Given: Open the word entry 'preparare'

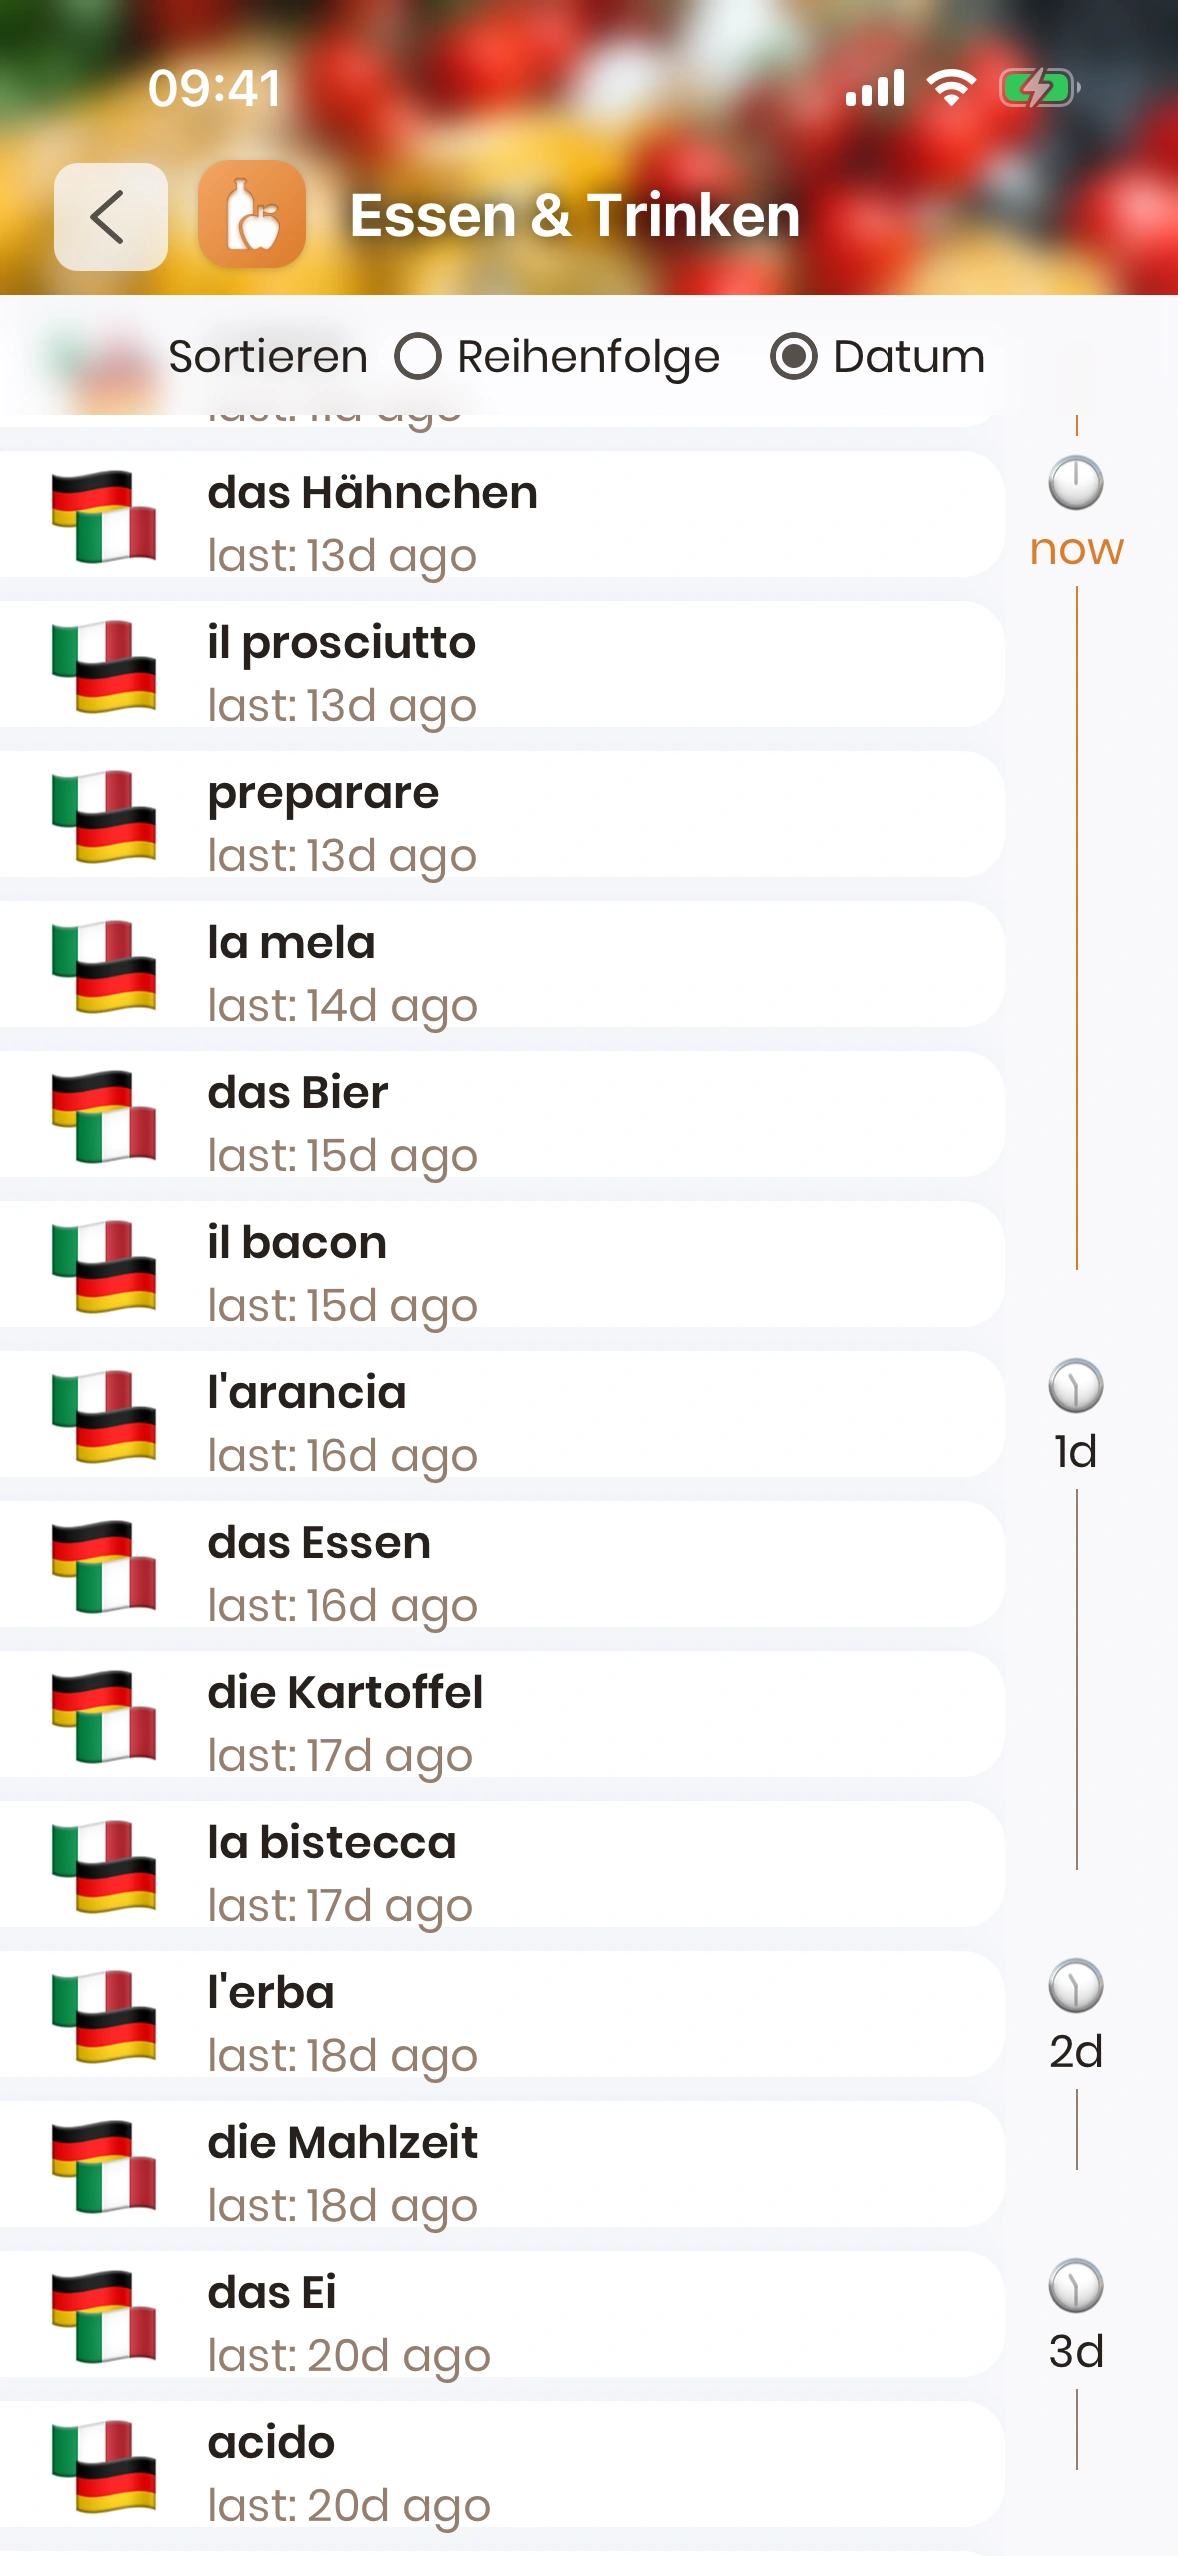Looking at the screenshot, I should (500, 816).
